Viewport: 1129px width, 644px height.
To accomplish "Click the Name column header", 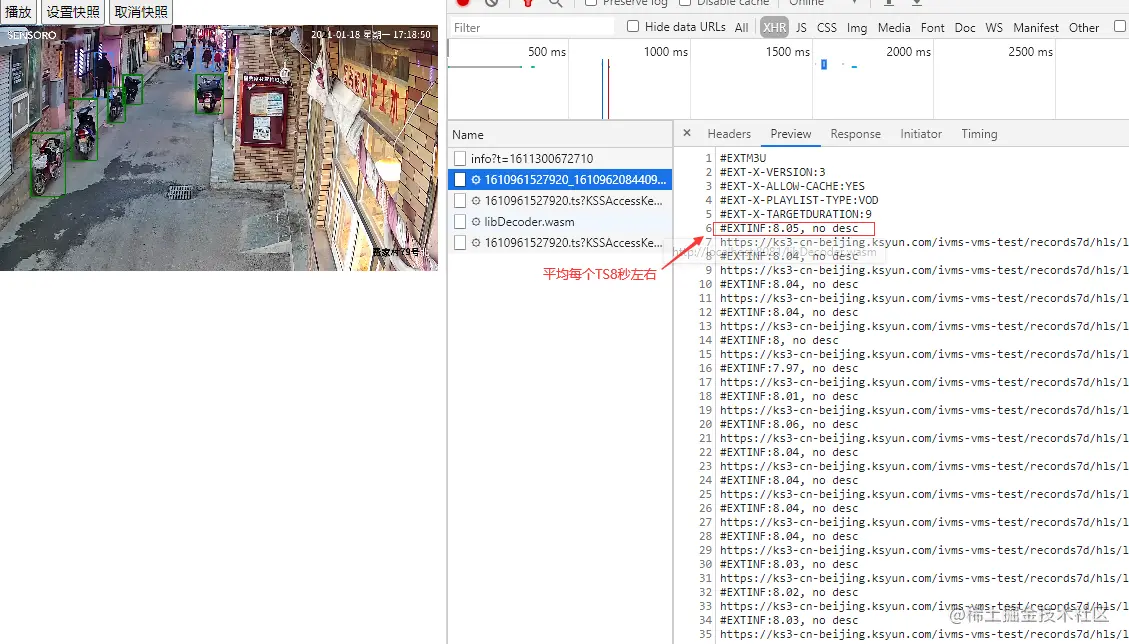I will point(560,135).
